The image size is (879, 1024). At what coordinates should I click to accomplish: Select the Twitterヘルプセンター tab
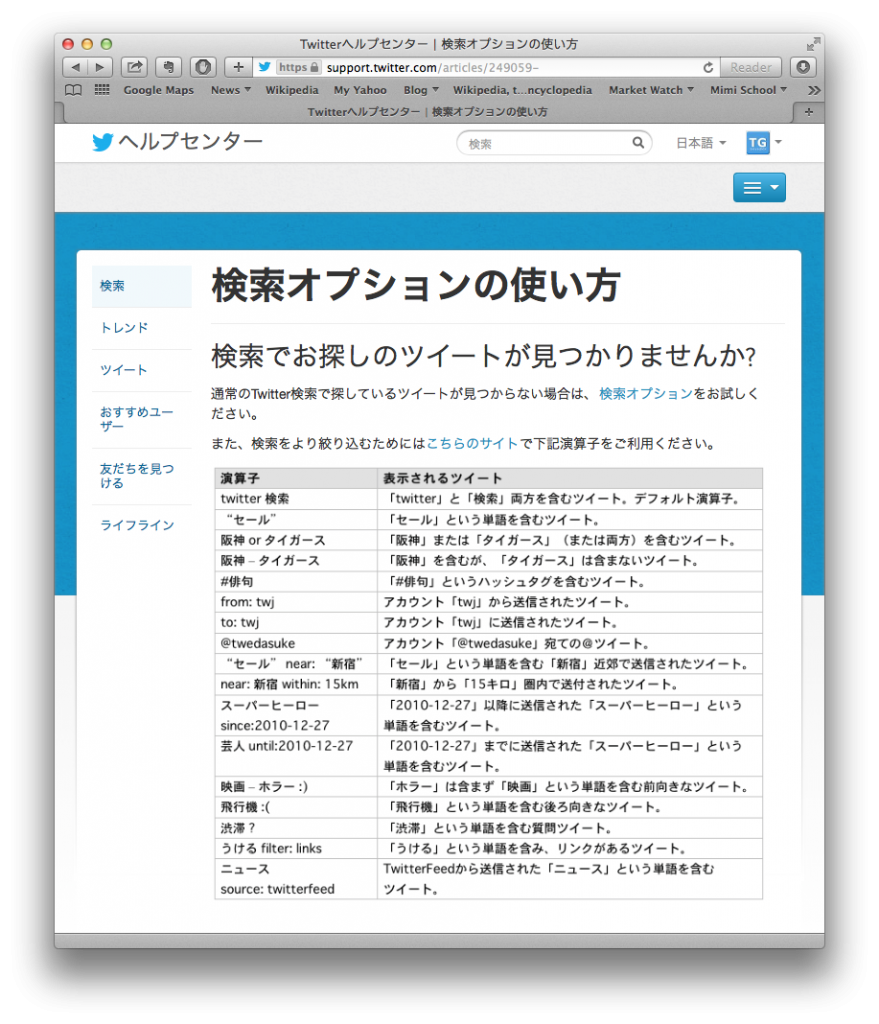click(x=428, y=112)
